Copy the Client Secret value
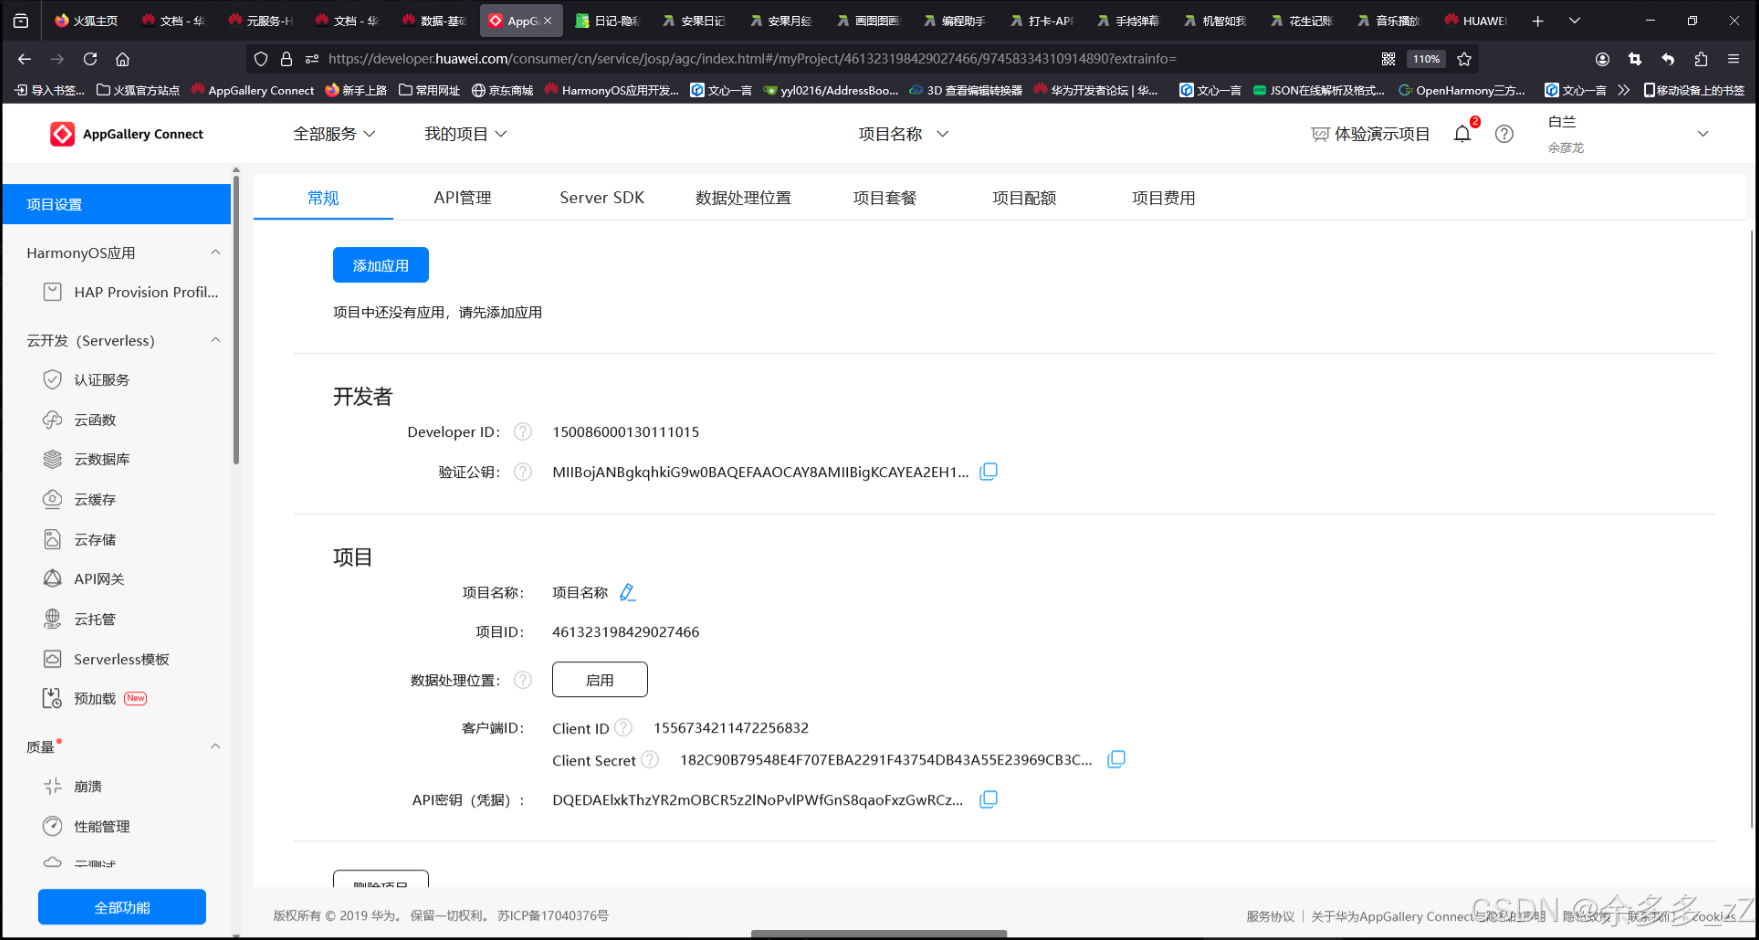 click(x=1116, y=759)
